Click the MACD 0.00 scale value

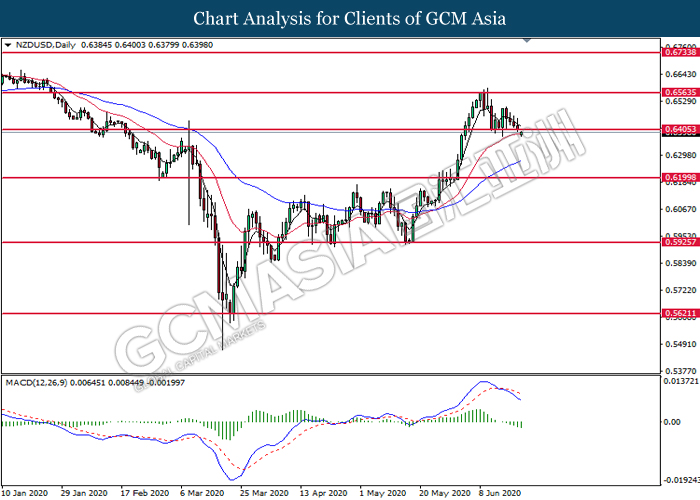(x=672, y=422)
